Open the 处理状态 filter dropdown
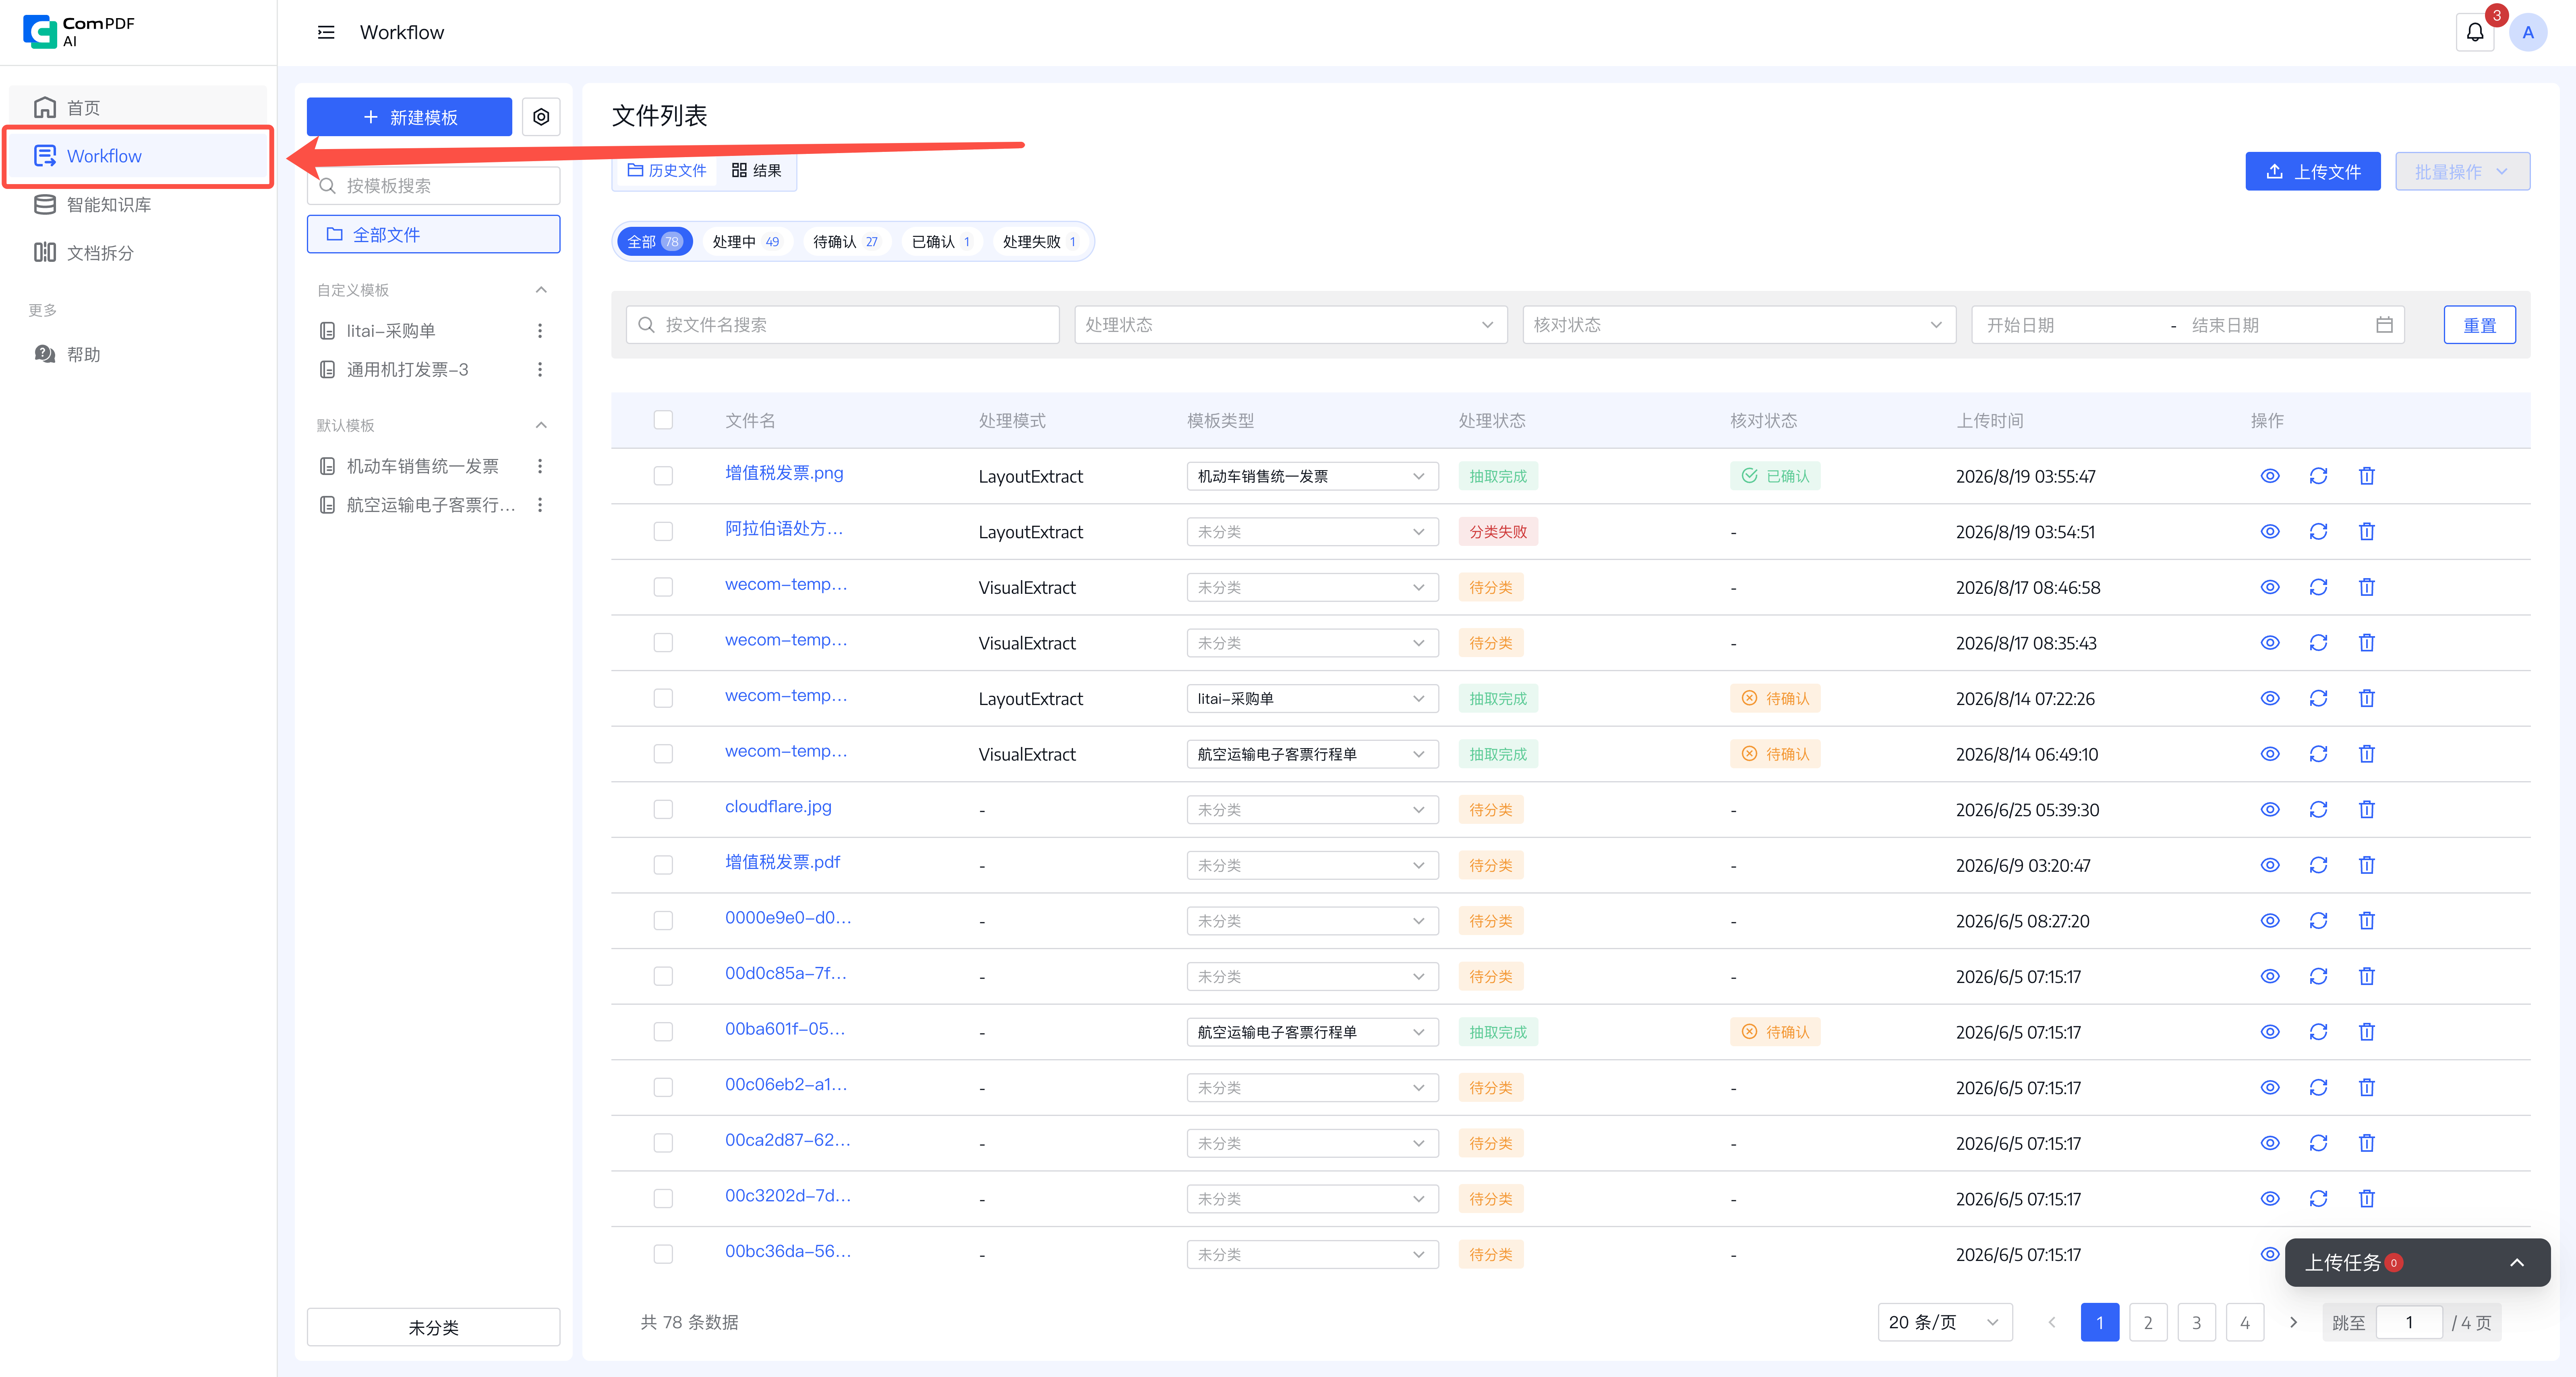Viewport: 2576px width, 1377px height. [1290, 325]
